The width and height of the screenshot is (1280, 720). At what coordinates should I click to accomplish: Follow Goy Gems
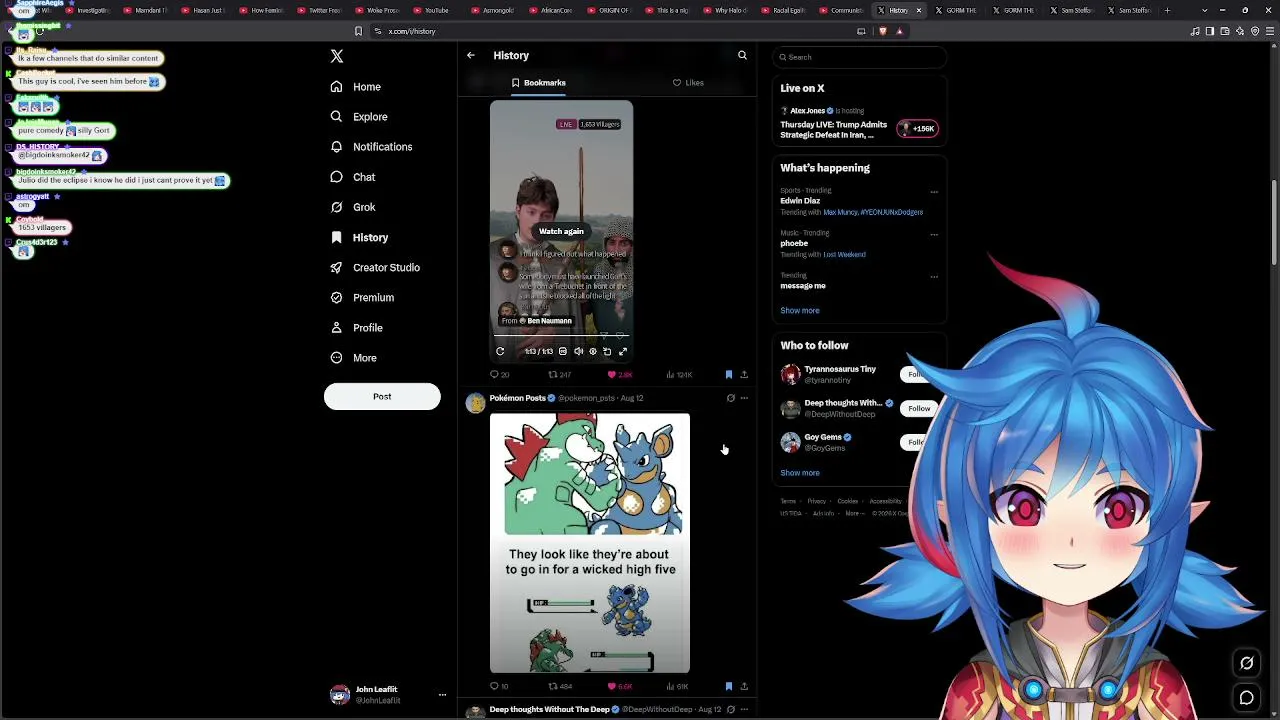pos(919,442)
